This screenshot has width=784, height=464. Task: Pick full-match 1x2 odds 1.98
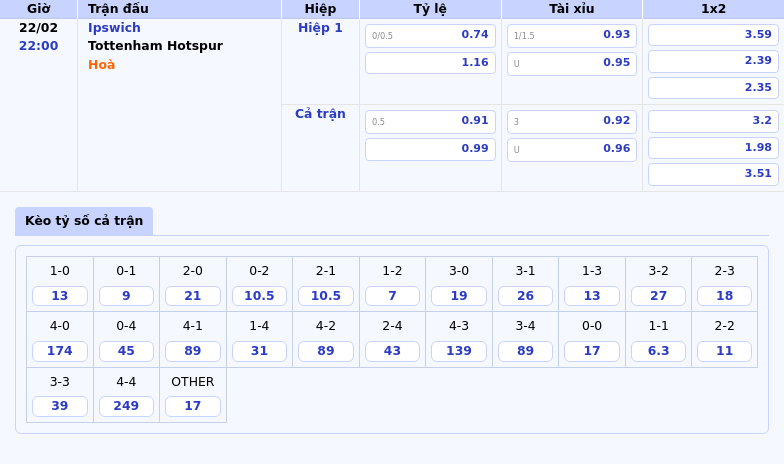712,148
